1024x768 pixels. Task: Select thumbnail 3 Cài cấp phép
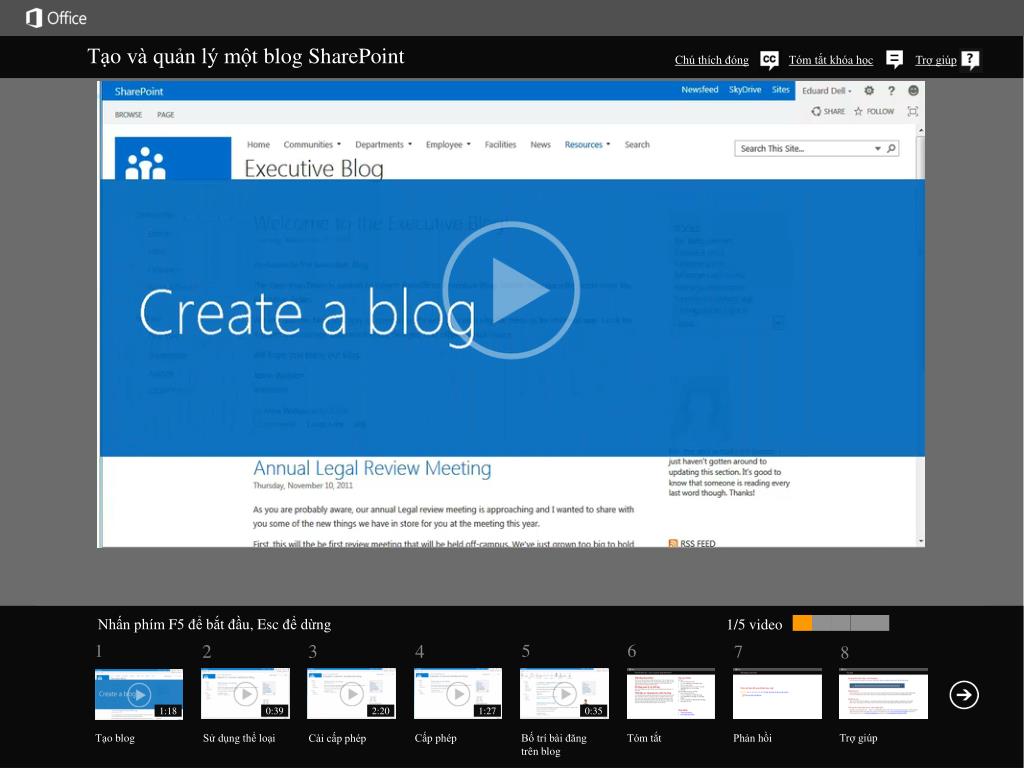pyautogui.click(x=351, y=694)
